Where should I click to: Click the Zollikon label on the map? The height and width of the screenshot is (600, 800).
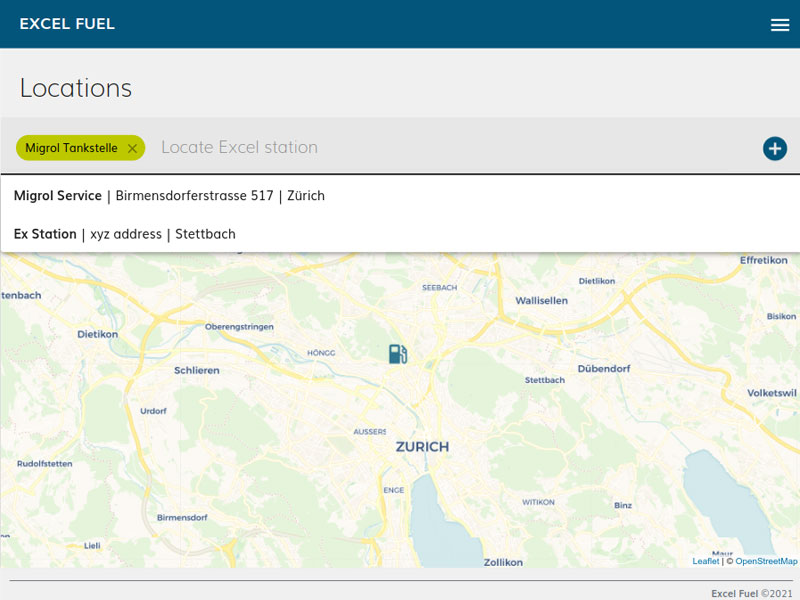(x=503, y=562)
